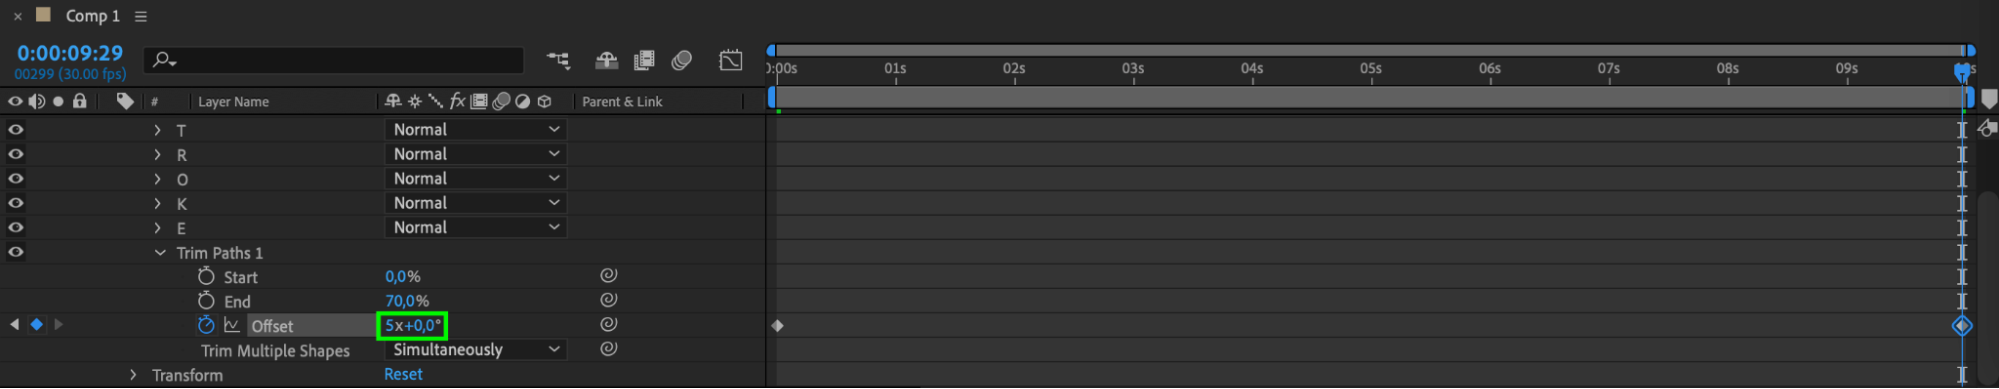Image resolution: width=1999 pixels, height=389 pixels.
Task: Toggle the shy layers hide switch
Action: (x=606, y=61)
